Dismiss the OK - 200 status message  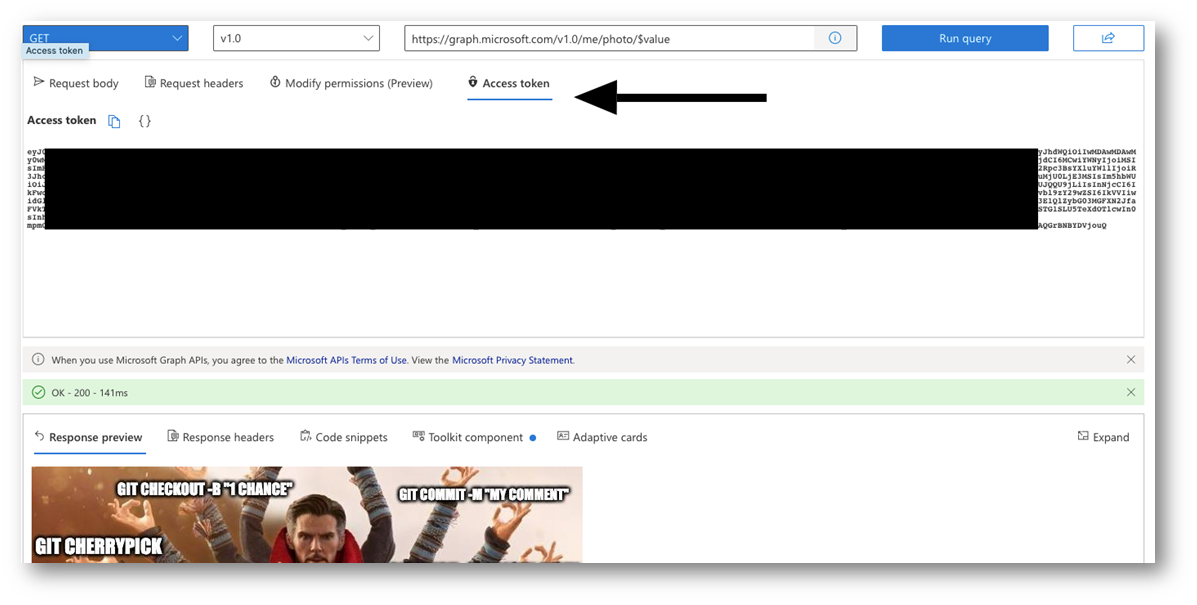coord(1131,392)
